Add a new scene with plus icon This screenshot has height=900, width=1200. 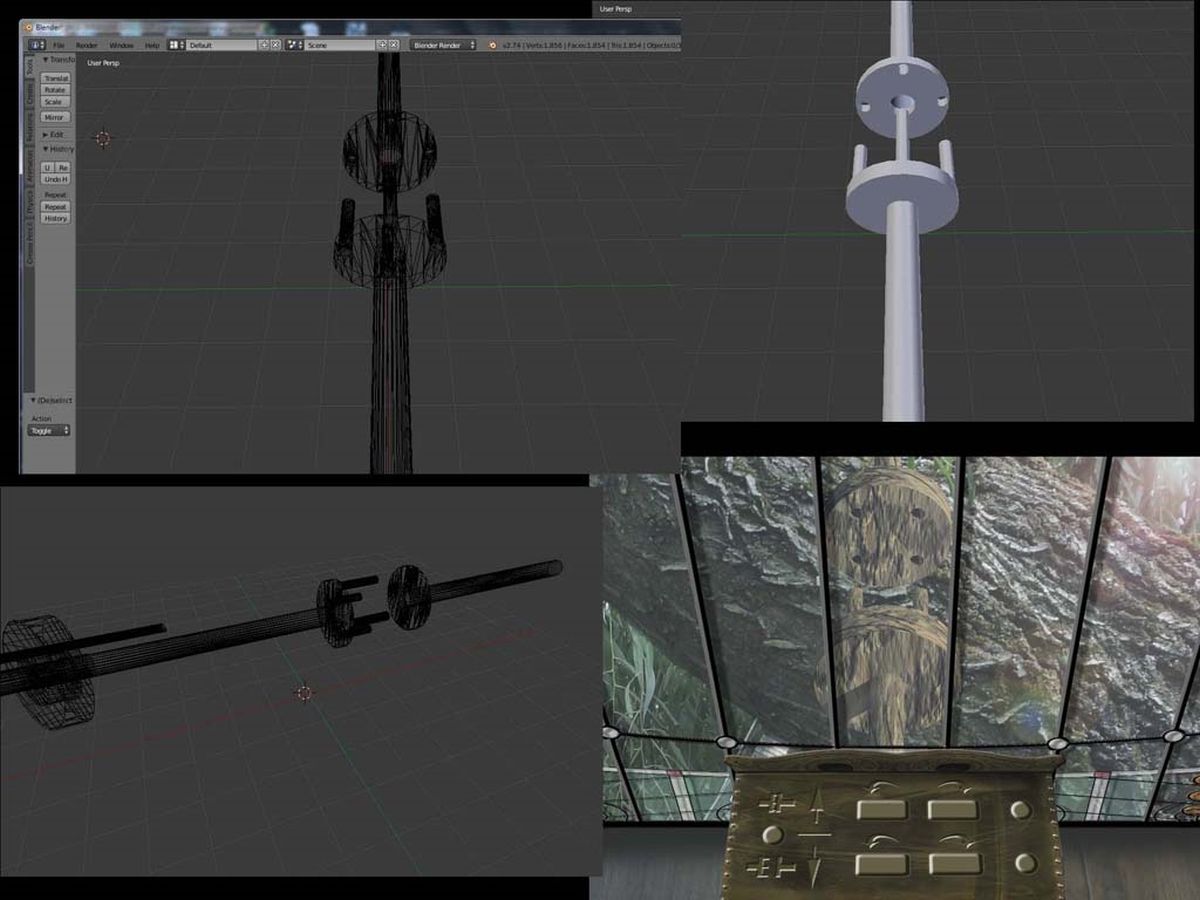point(382,45)
